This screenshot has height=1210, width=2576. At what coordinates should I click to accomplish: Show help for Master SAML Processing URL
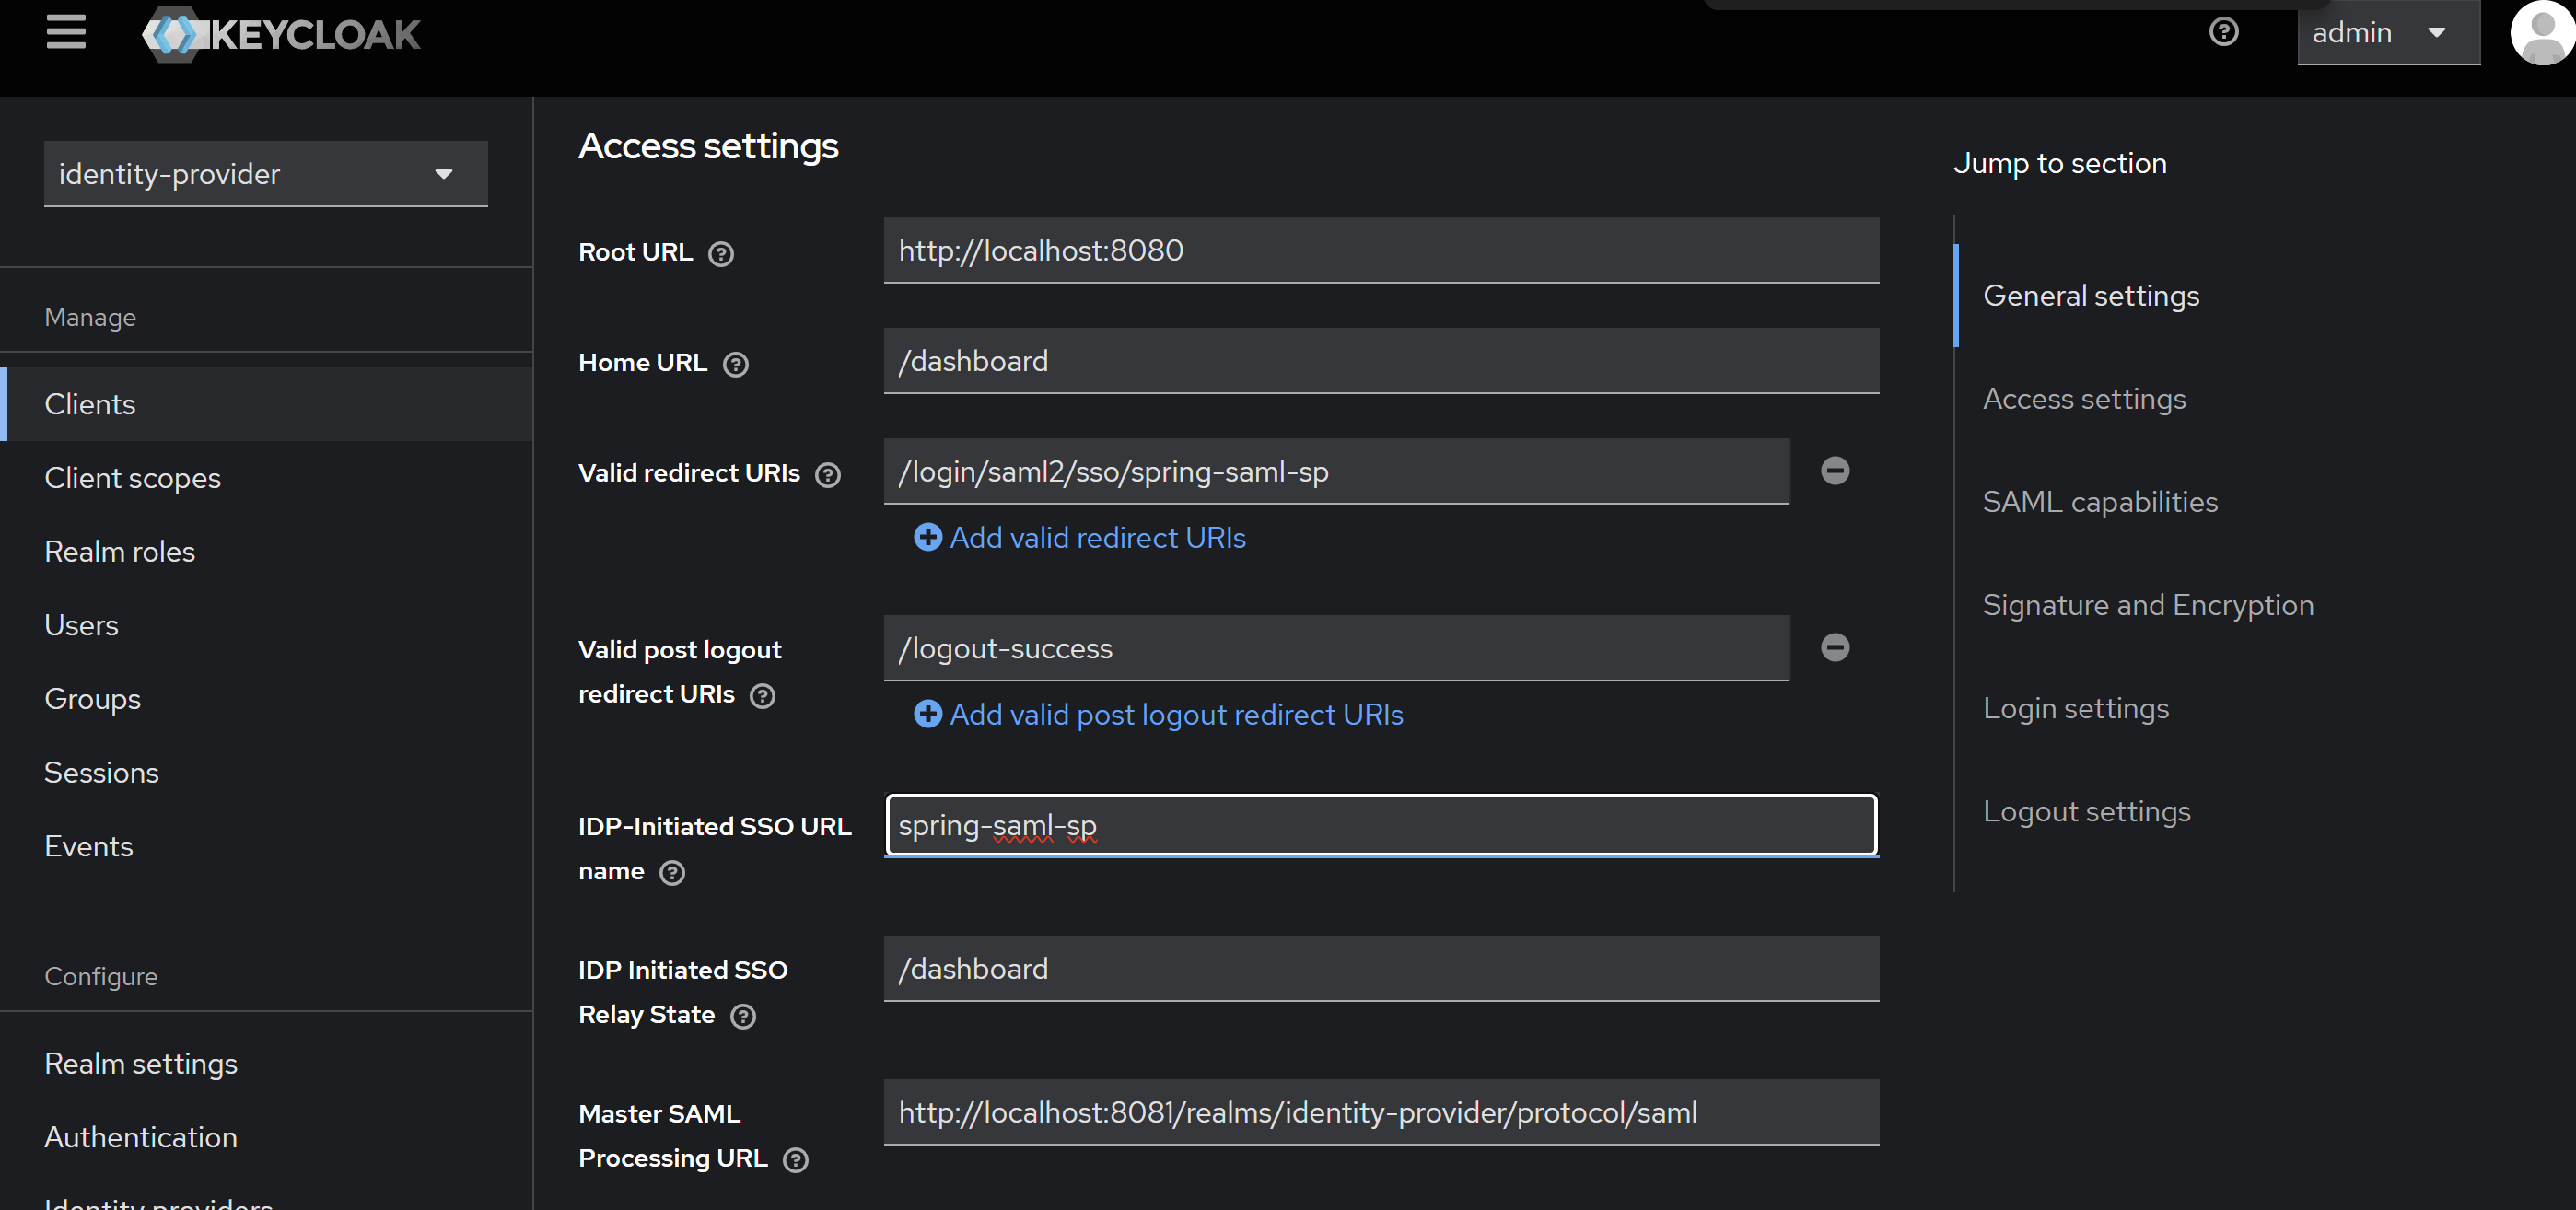coord(796,1160)
